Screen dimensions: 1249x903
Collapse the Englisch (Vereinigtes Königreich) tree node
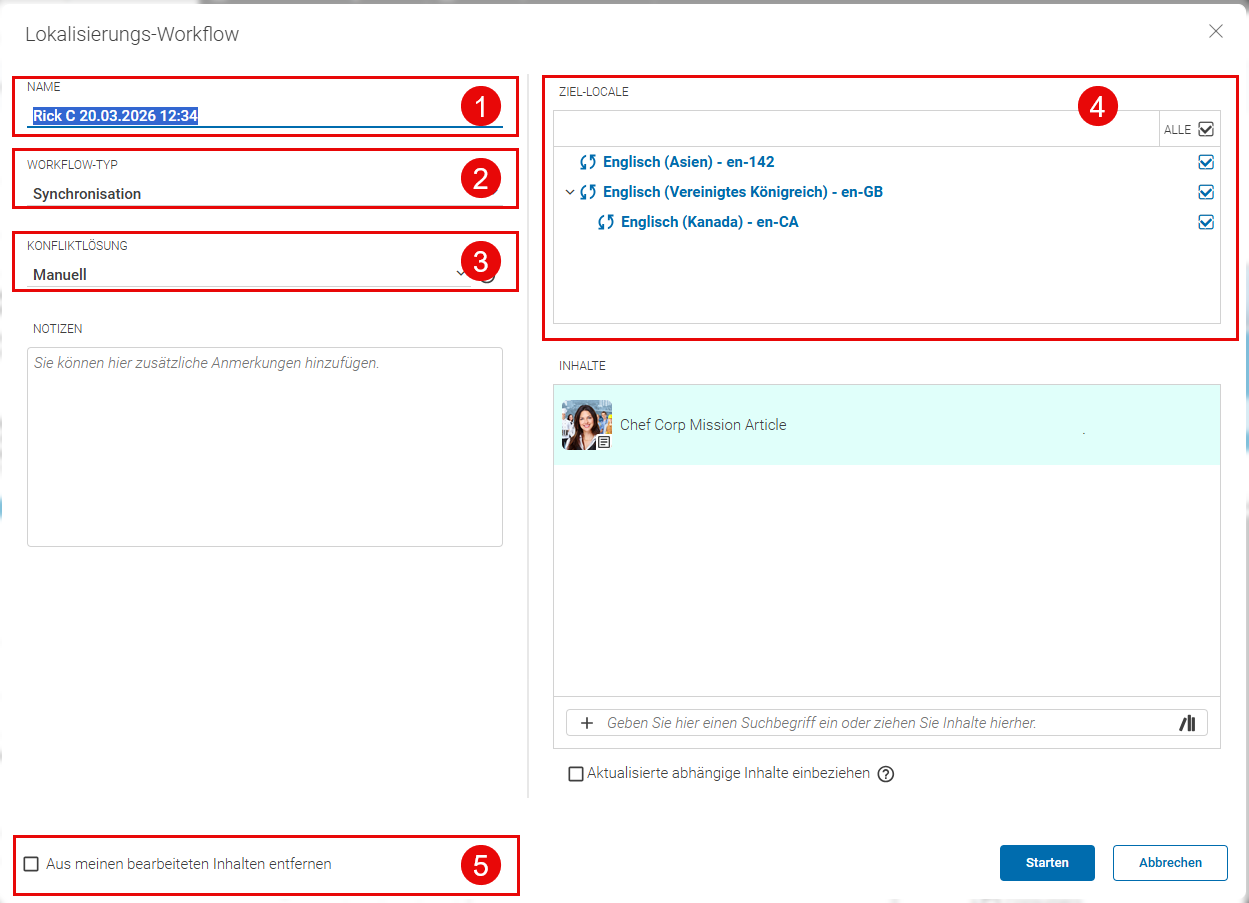570,192
